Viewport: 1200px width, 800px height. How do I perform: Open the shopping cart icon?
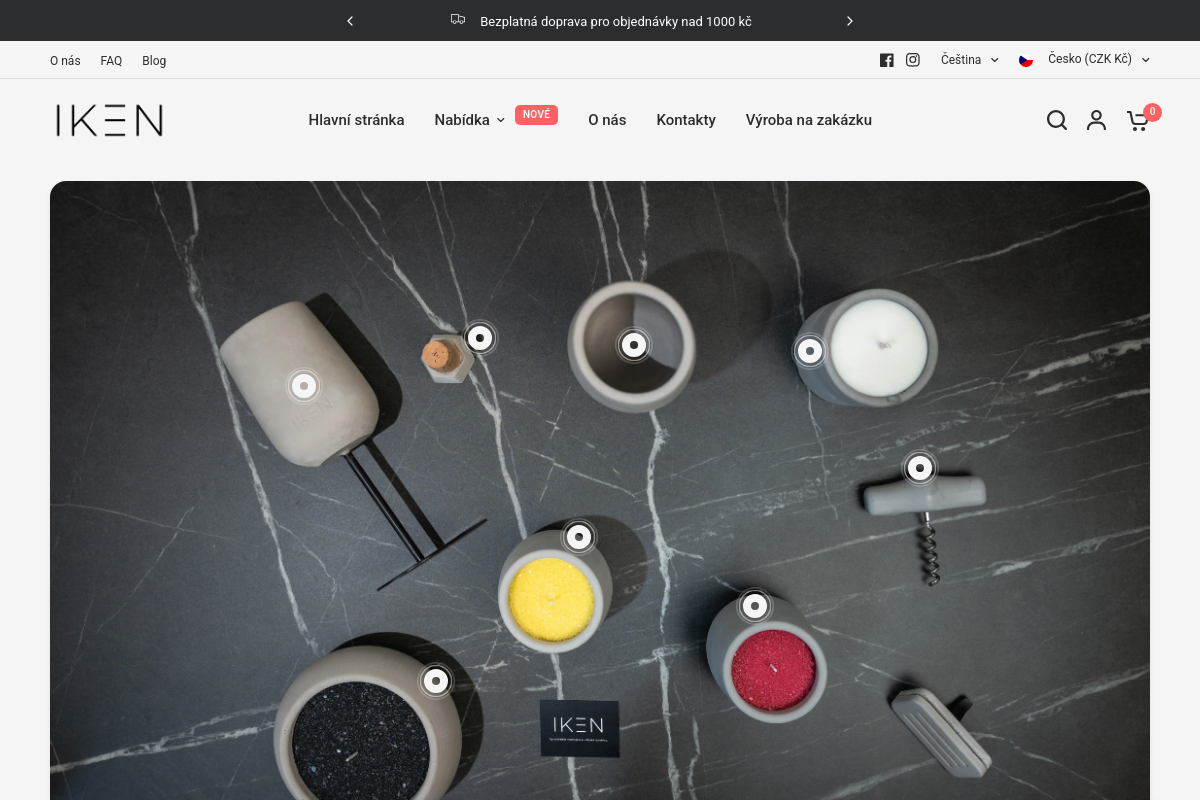pyautogui.click(x=1138, y=121)
